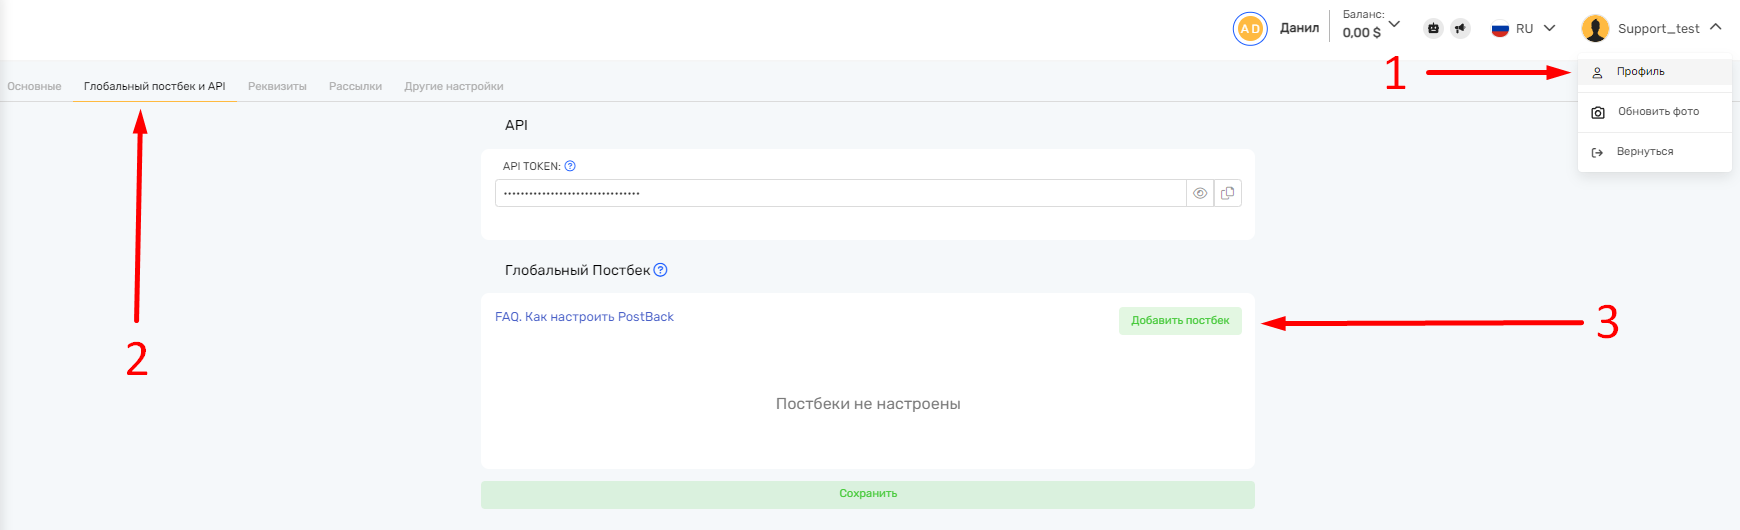The image size is (1740, 530).
Task: Click inside the API token field
Action: click(840, 193)
